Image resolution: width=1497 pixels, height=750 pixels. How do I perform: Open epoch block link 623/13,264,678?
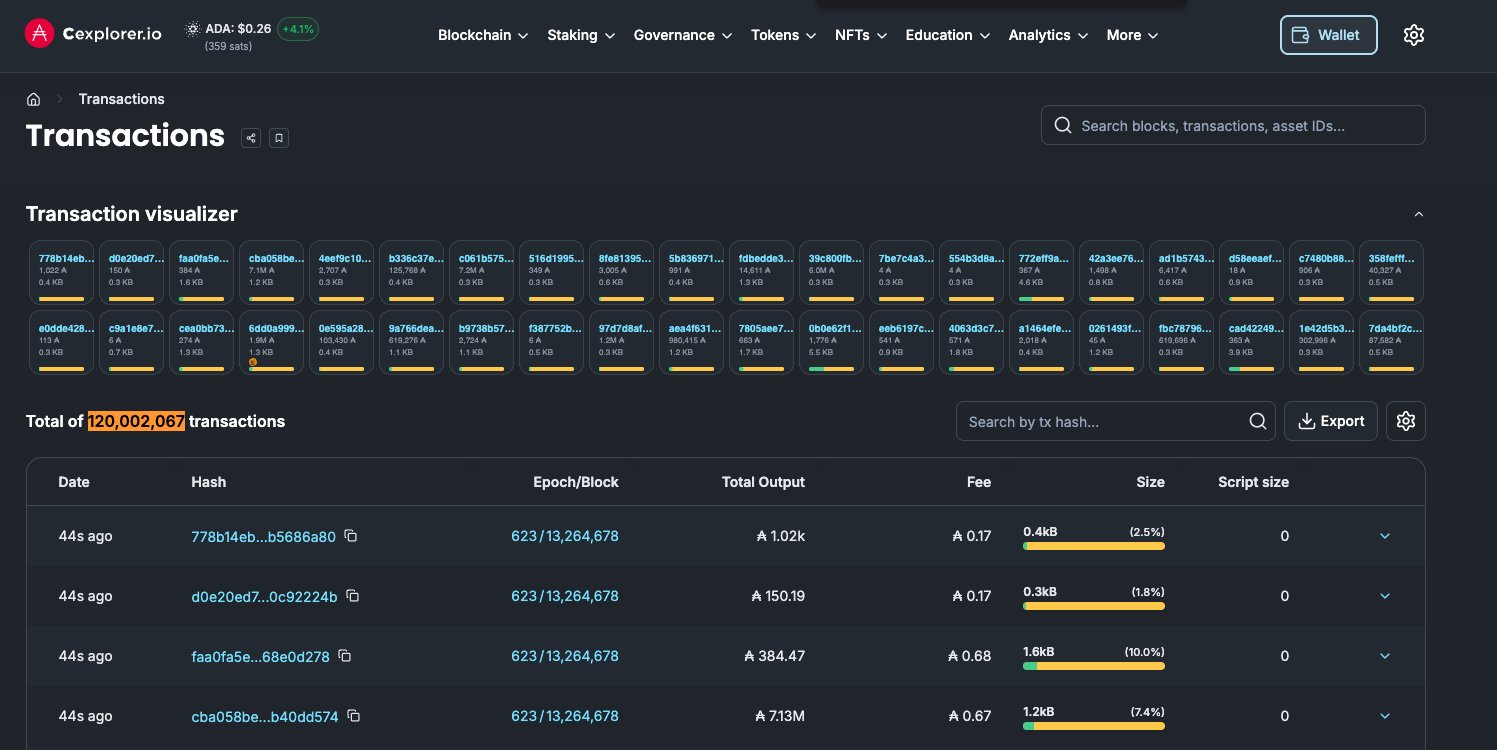pos(564,536)
